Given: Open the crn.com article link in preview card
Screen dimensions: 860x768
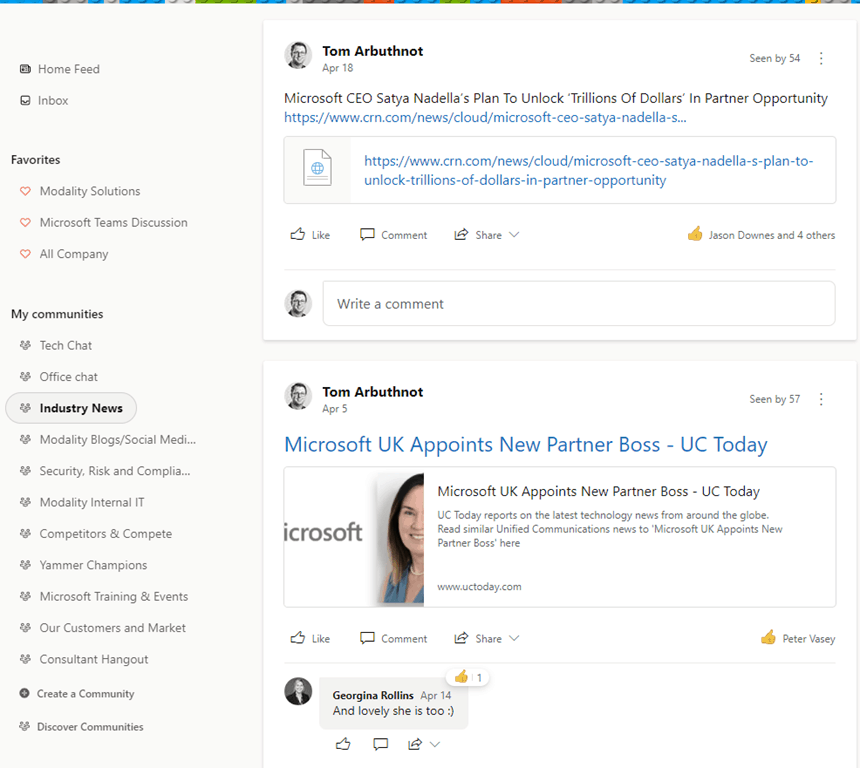Looking at the screenshot, I should pyautogui.click(x=588, y=171).
